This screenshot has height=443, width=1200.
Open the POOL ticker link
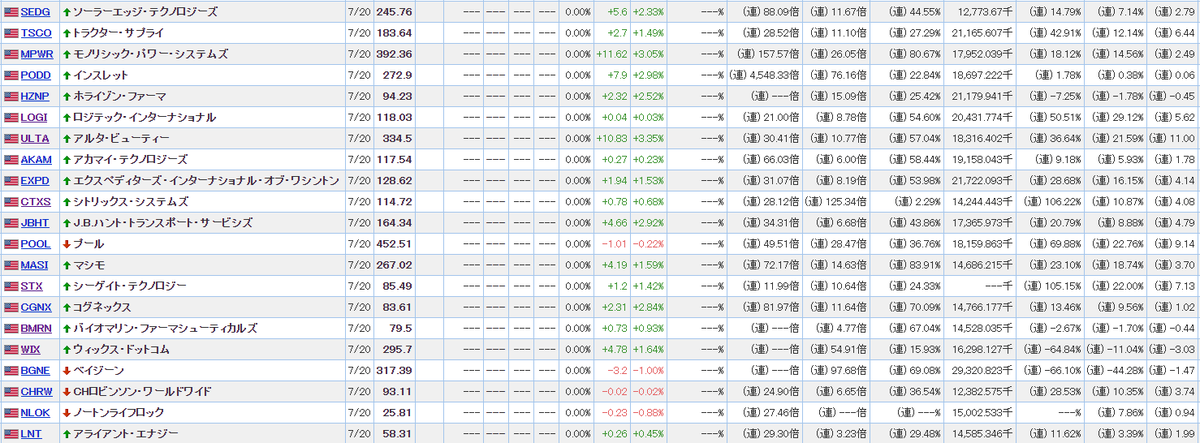coord(35,244)
